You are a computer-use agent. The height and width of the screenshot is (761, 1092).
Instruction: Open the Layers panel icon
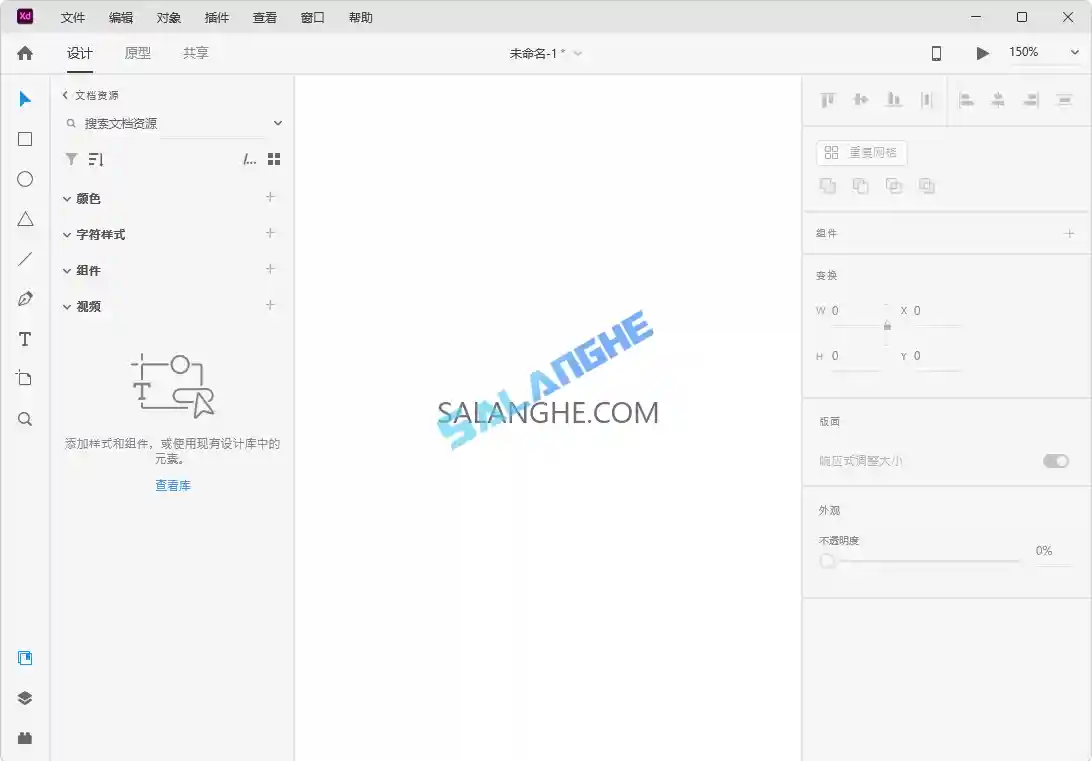(24, 698)
